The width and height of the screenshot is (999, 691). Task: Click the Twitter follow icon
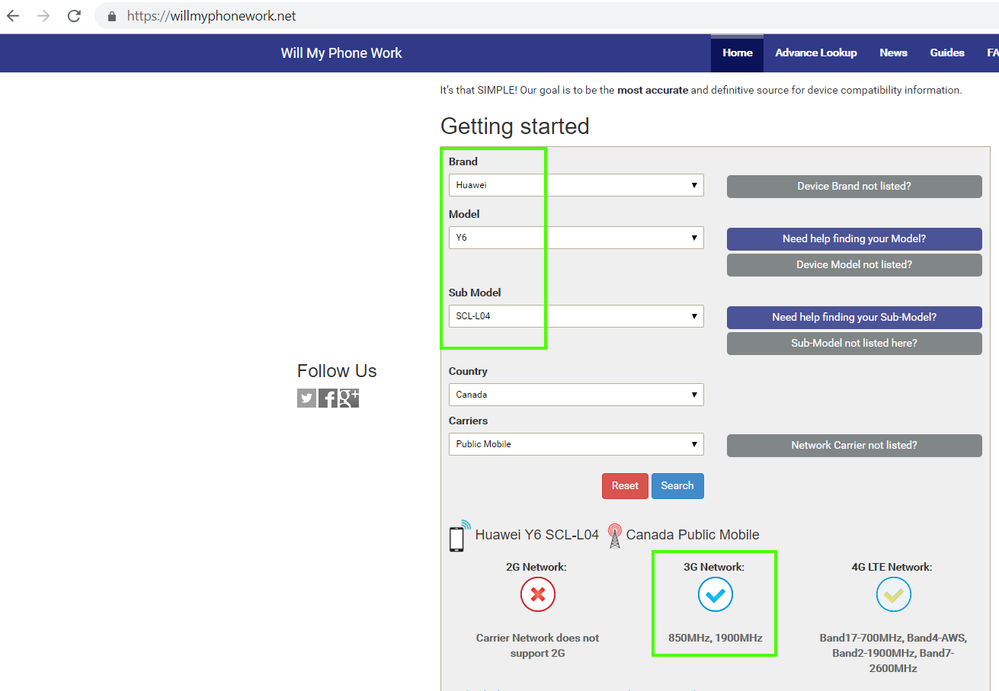point(306,398)
